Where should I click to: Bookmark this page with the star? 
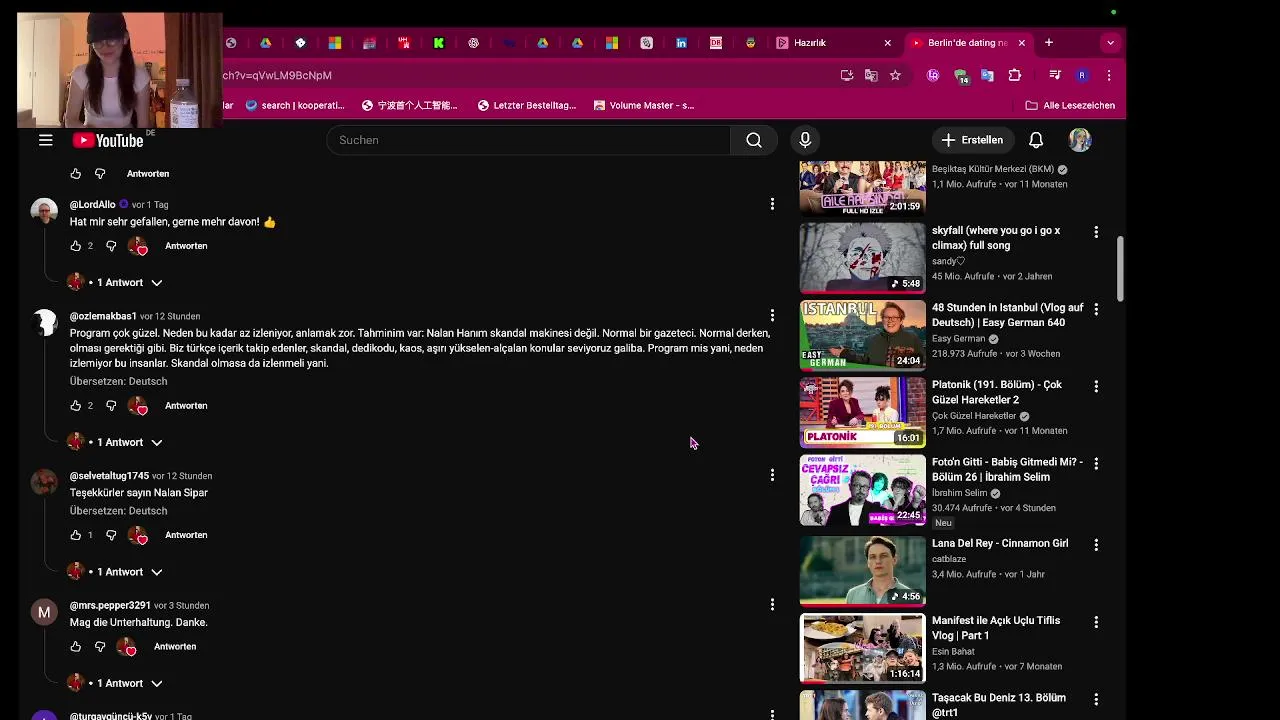895,75
